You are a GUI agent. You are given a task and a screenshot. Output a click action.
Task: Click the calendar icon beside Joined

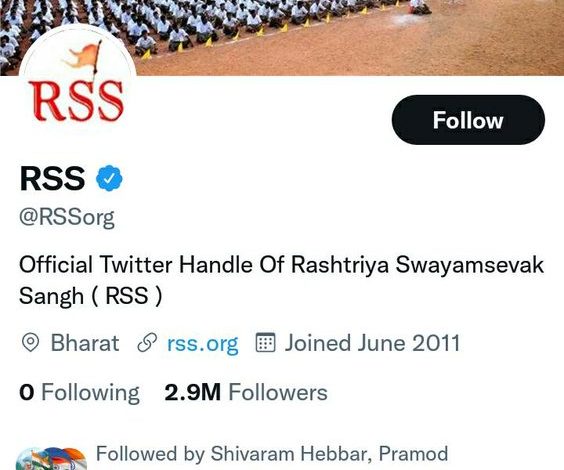tap(265, 342)
